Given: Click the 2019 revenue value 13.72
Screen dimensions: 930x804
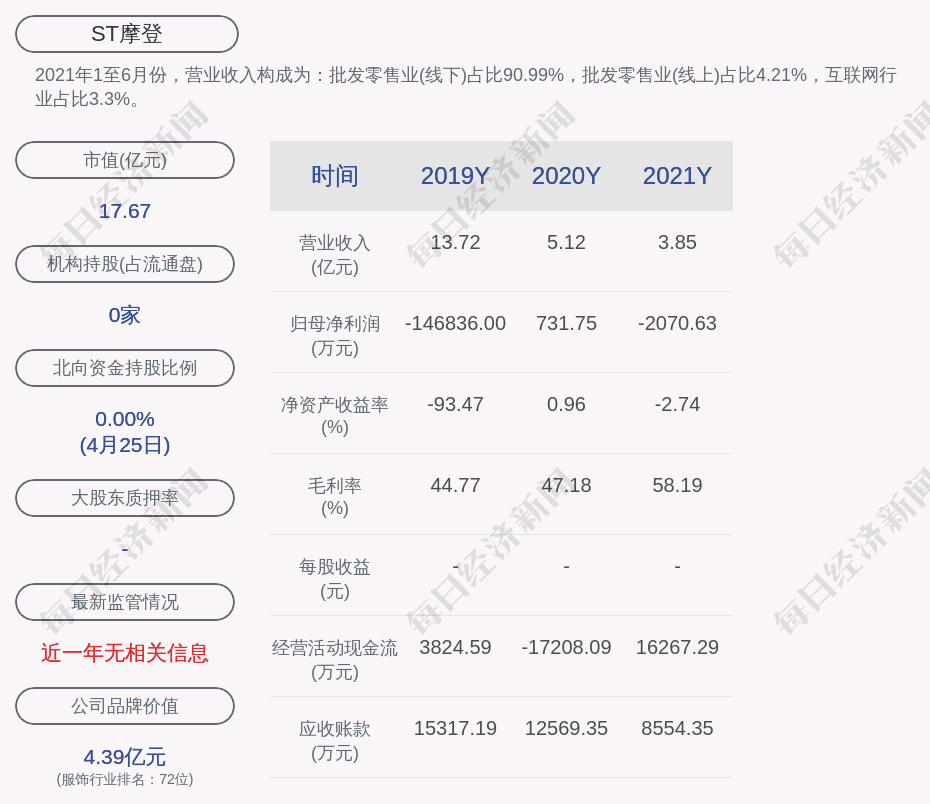Looking at the screenshot, I should tap(455, 243).
